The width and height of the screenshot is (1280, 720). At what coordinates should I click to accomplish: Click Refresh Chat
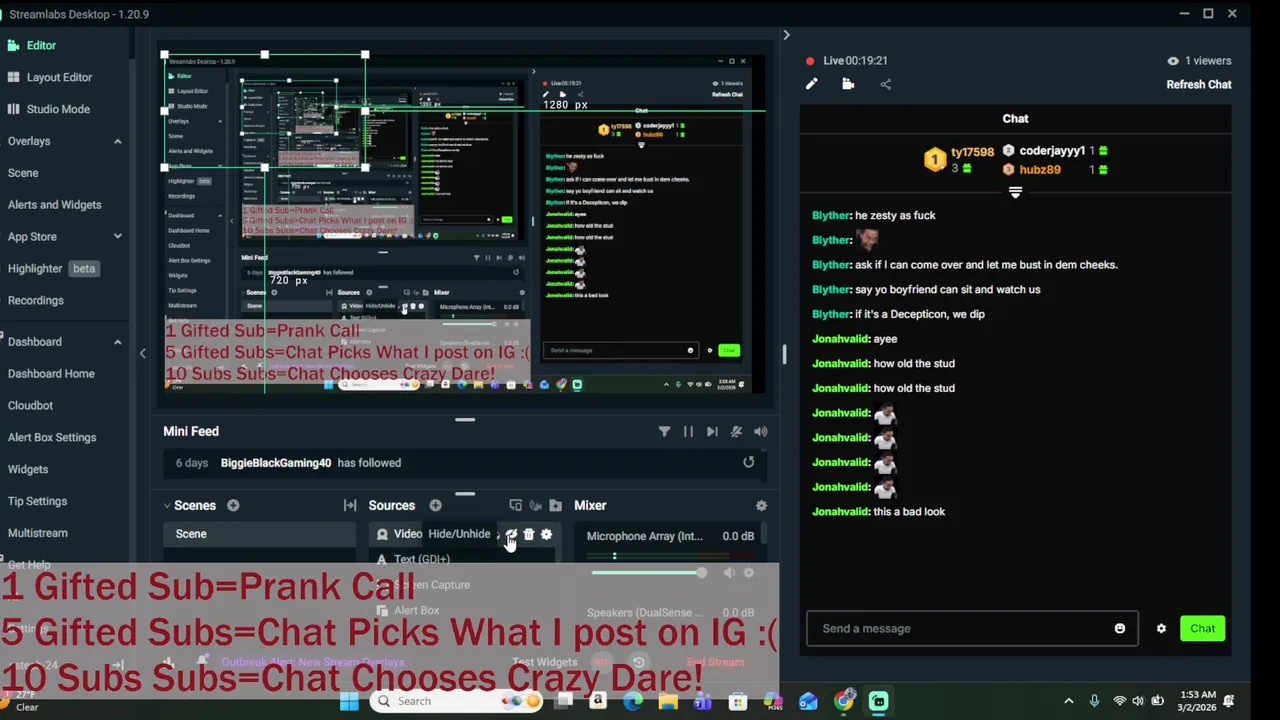point(1198,85)
